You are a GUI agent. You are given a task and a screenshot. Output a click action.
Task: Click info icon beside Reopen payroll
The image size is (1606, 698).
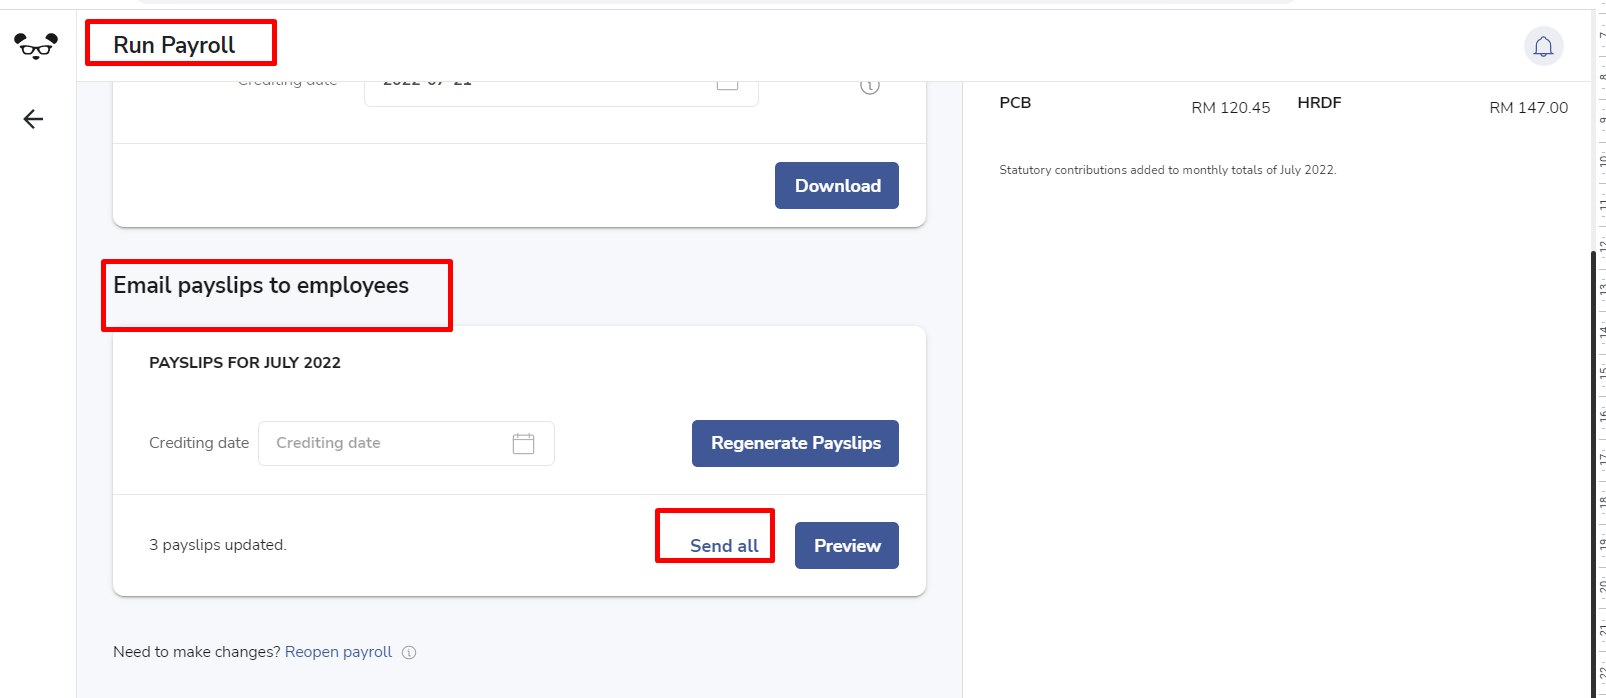[409, 652]
